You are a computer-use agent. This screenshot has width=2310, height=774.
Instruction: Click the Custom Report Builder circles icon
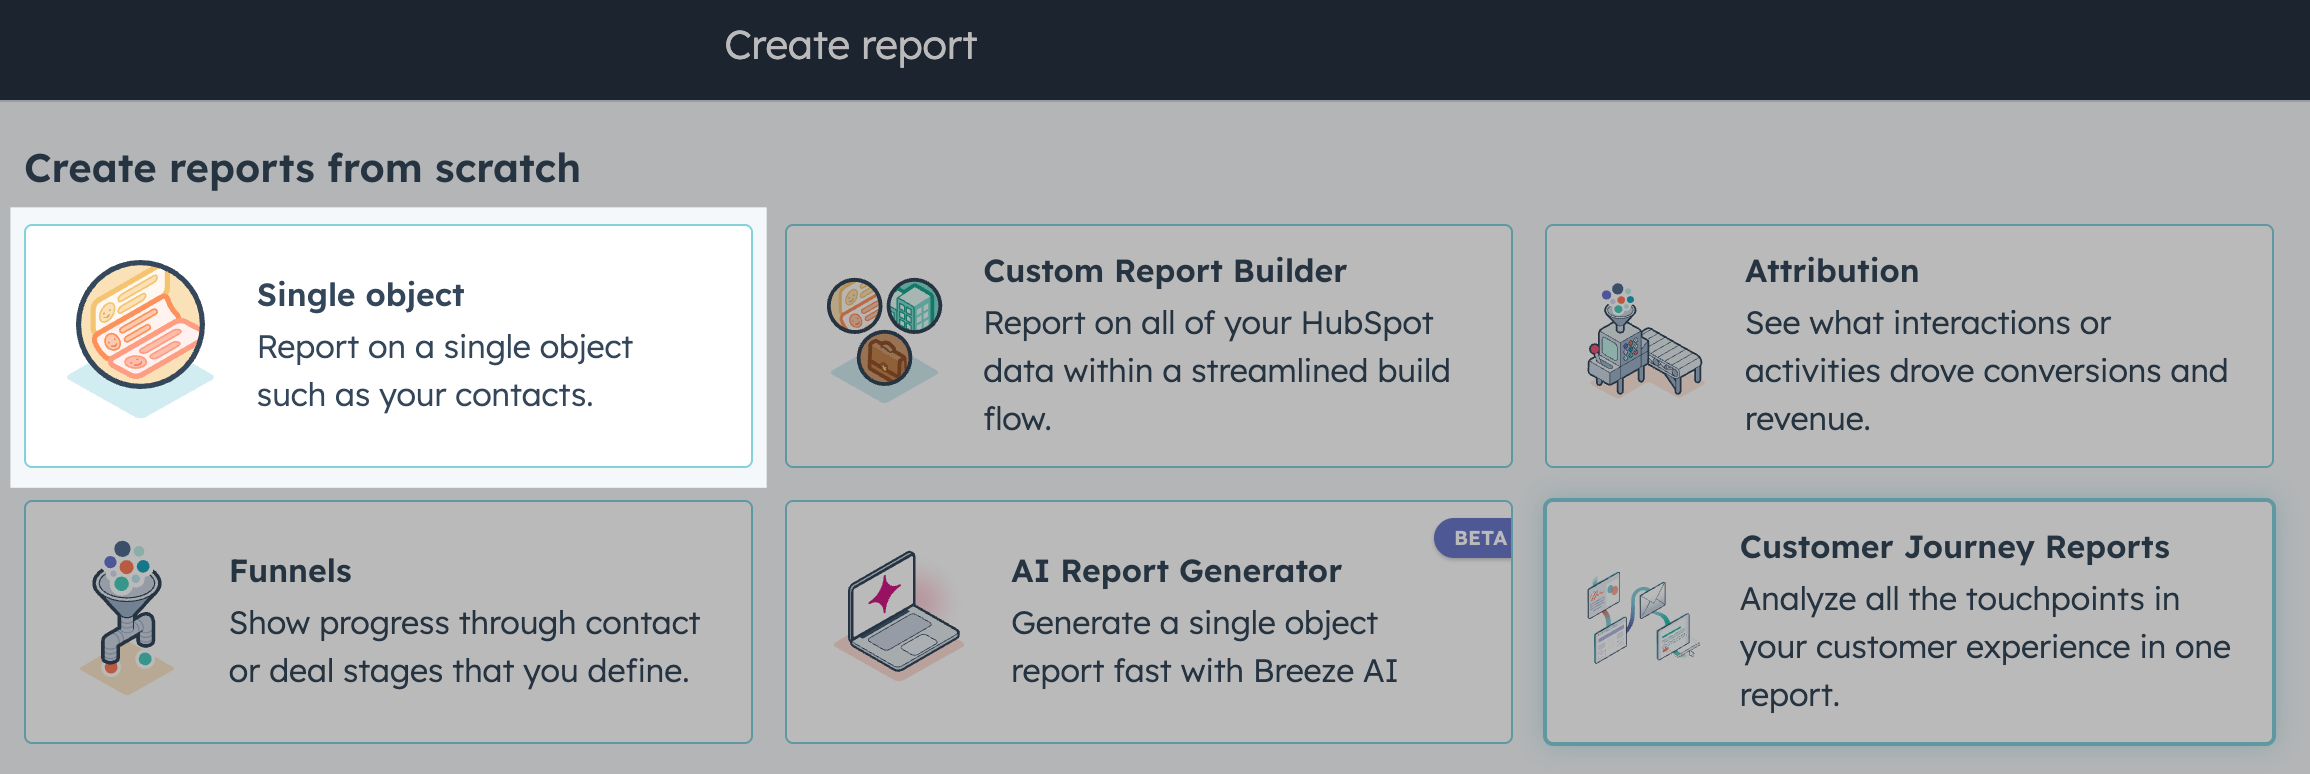(884, 331)
